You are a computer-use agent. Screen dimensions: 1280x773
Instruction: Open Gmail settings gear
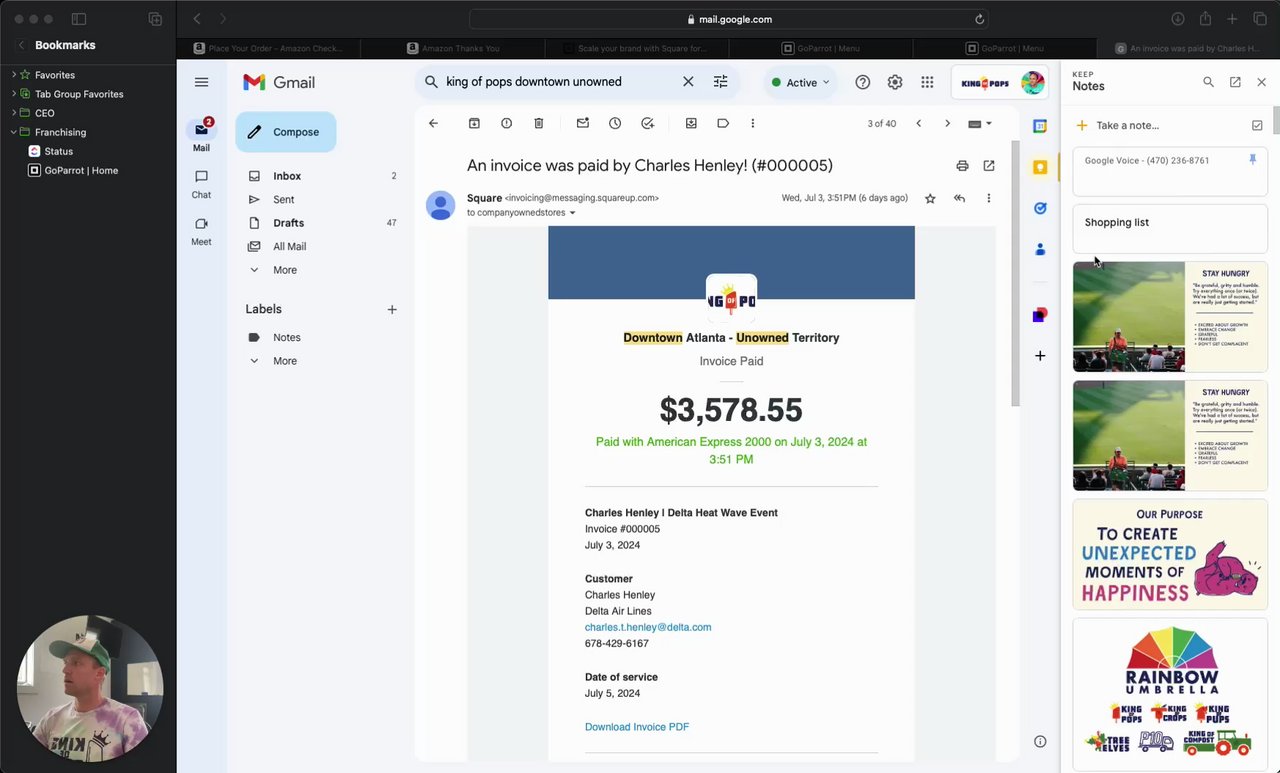tap(895, 82)
